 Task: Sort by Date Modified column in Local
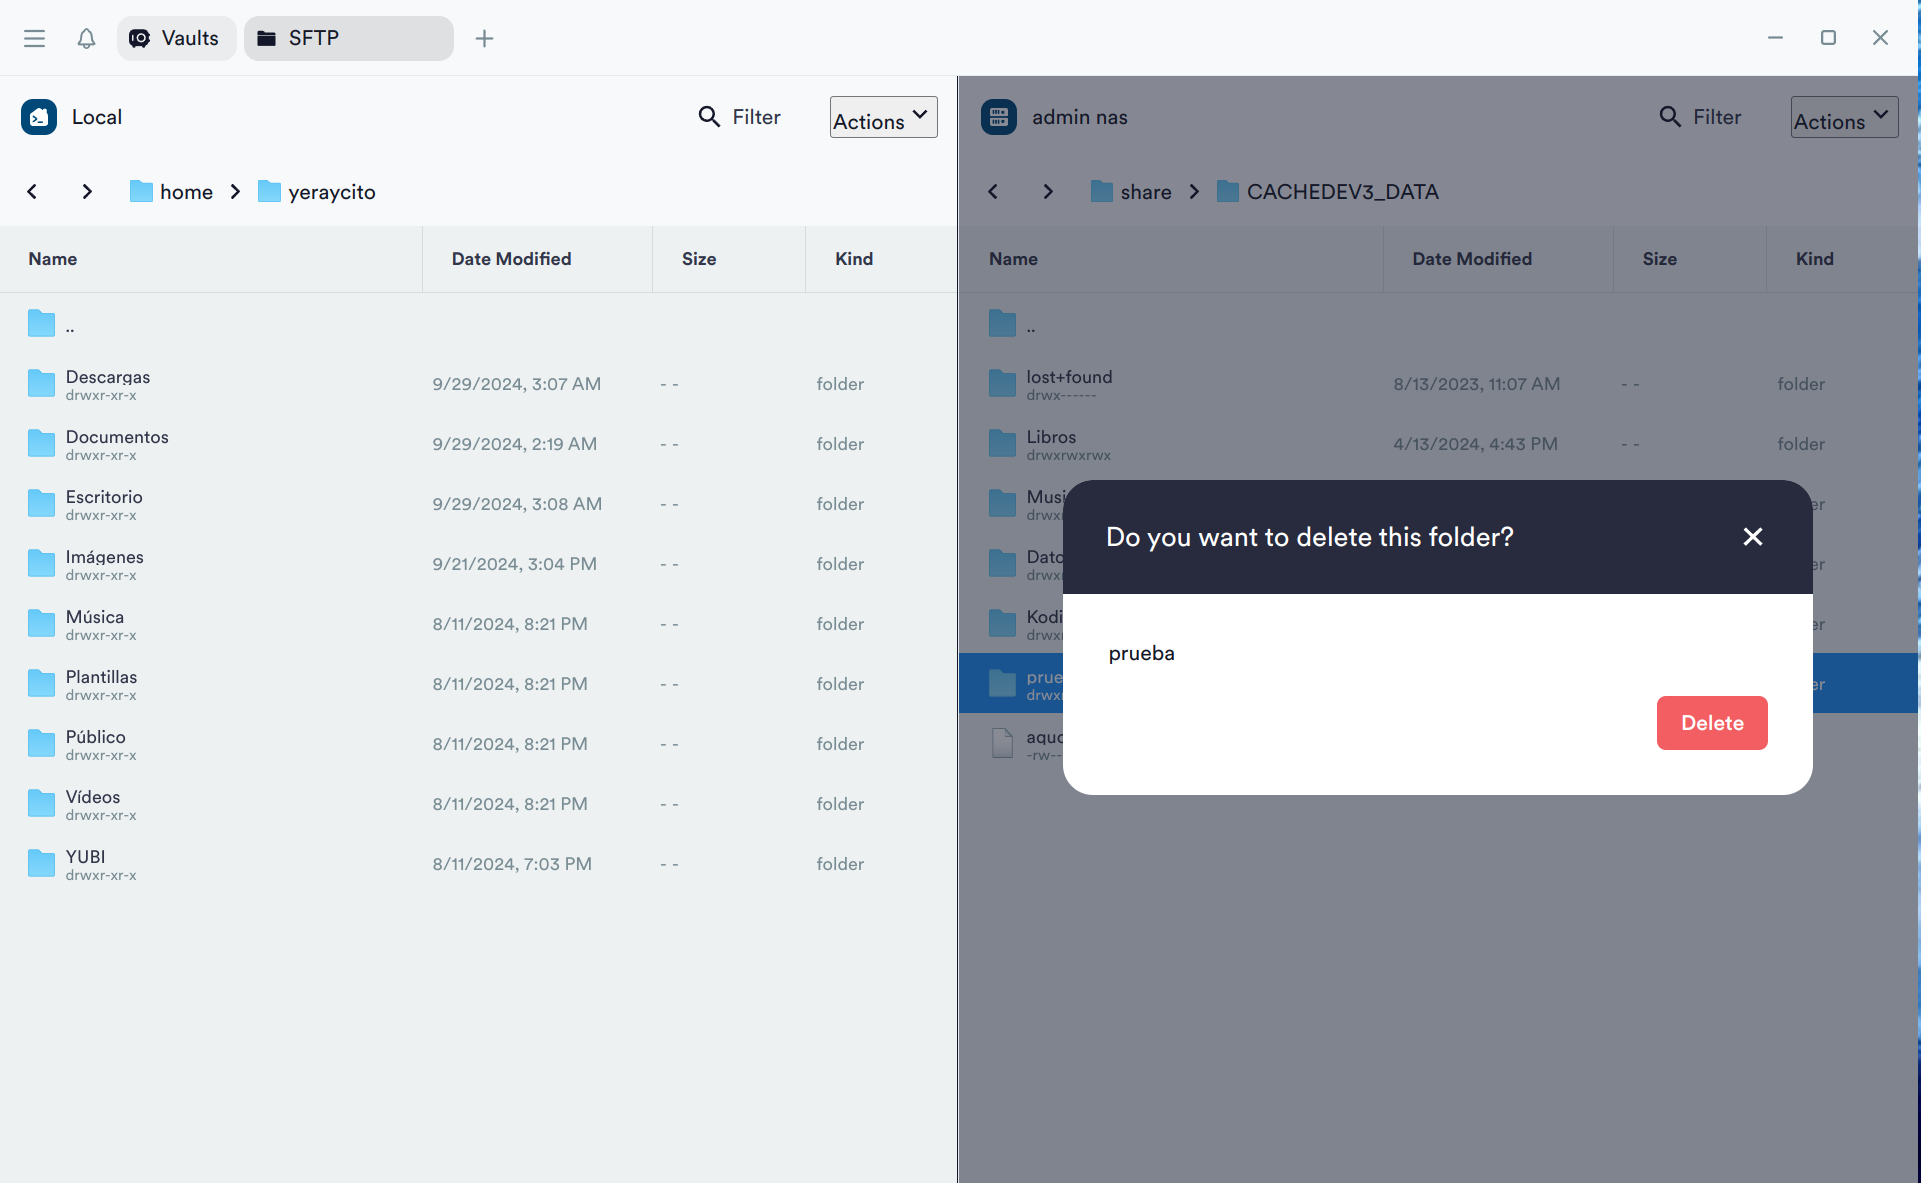click(511, 259)
